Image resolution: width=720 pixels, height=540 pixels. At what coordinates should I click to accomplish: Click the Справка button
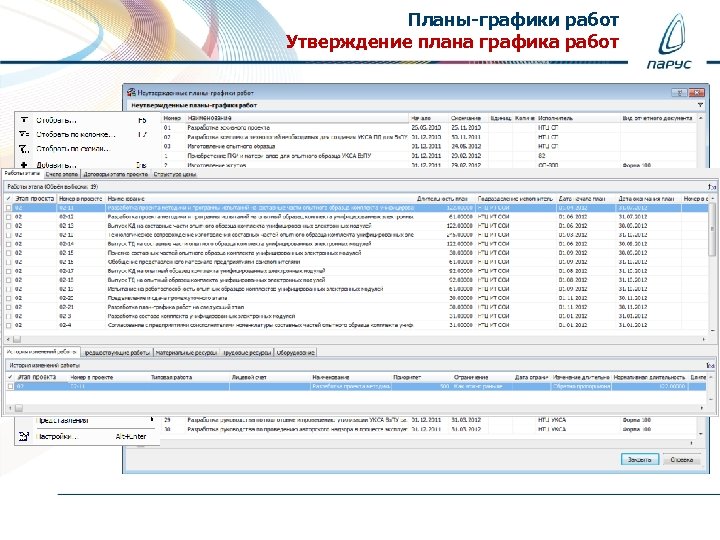click(681, 459)
